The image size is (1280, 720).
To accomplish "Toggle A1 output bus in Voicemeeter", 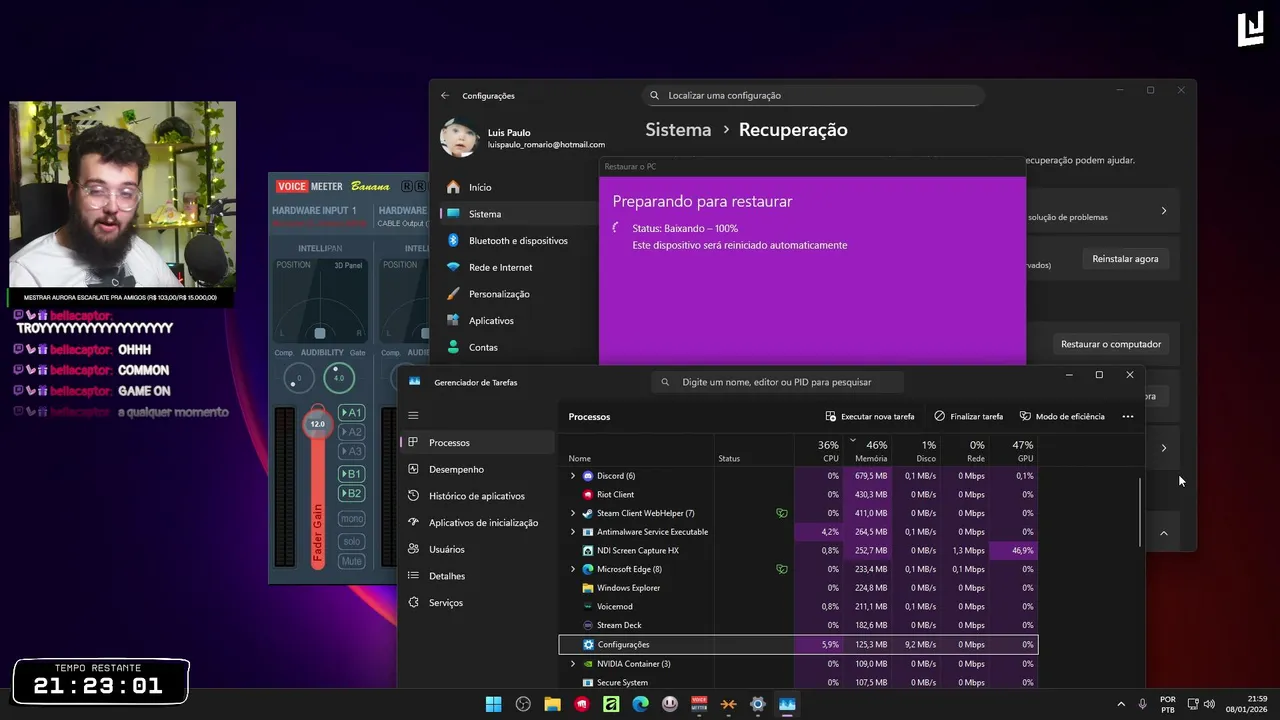I will 351,413.
